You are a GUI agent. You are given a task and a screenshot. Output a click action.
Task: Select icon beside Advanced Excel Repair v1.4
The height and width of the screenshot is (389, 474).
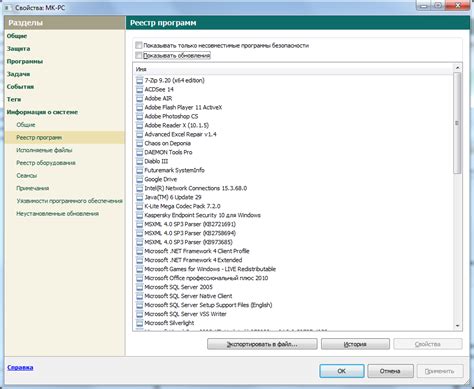[x=139, y=134]
